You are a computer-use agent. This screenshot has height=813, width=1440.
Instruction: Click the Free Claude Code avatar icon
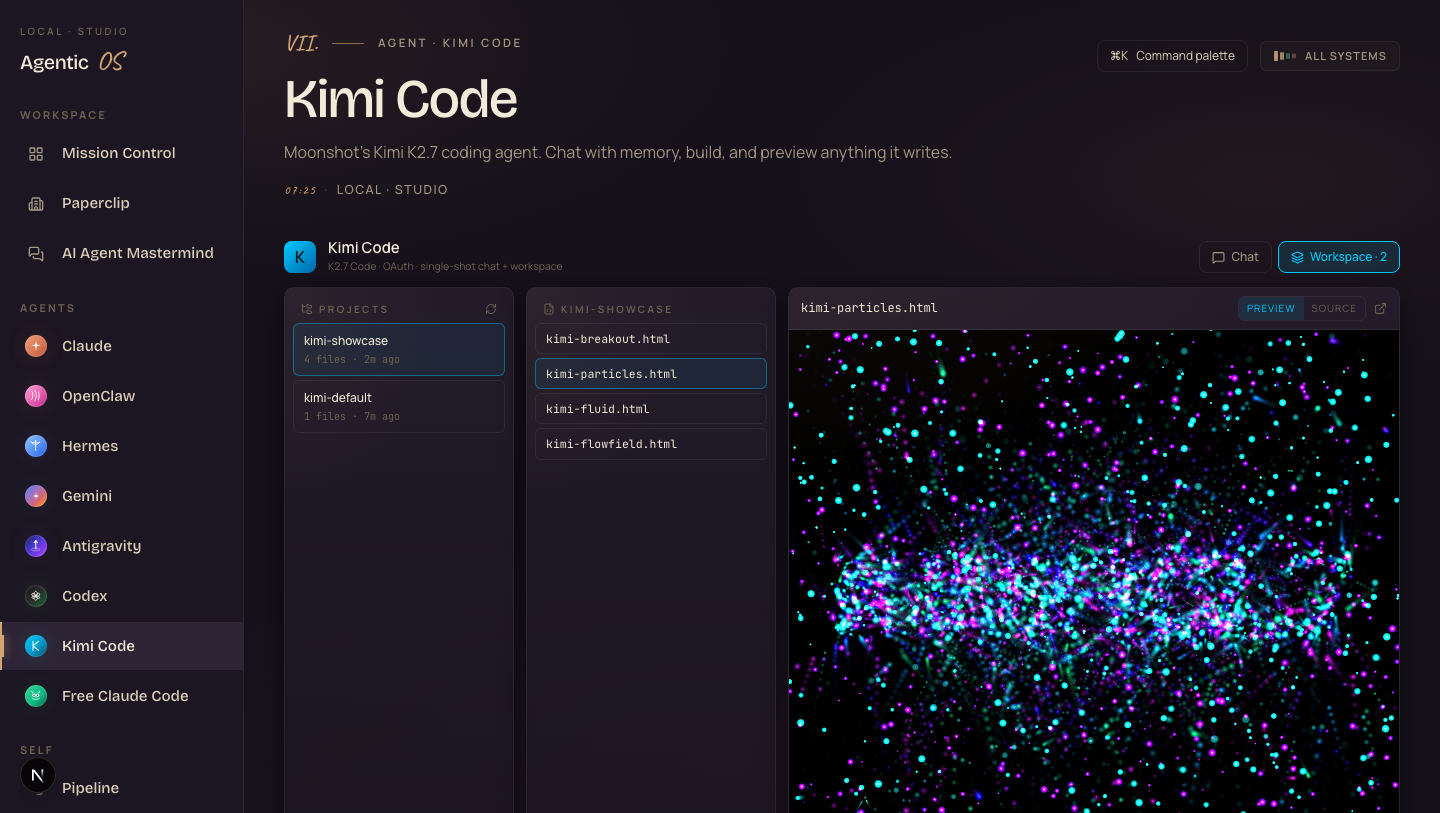coord(36,696)
